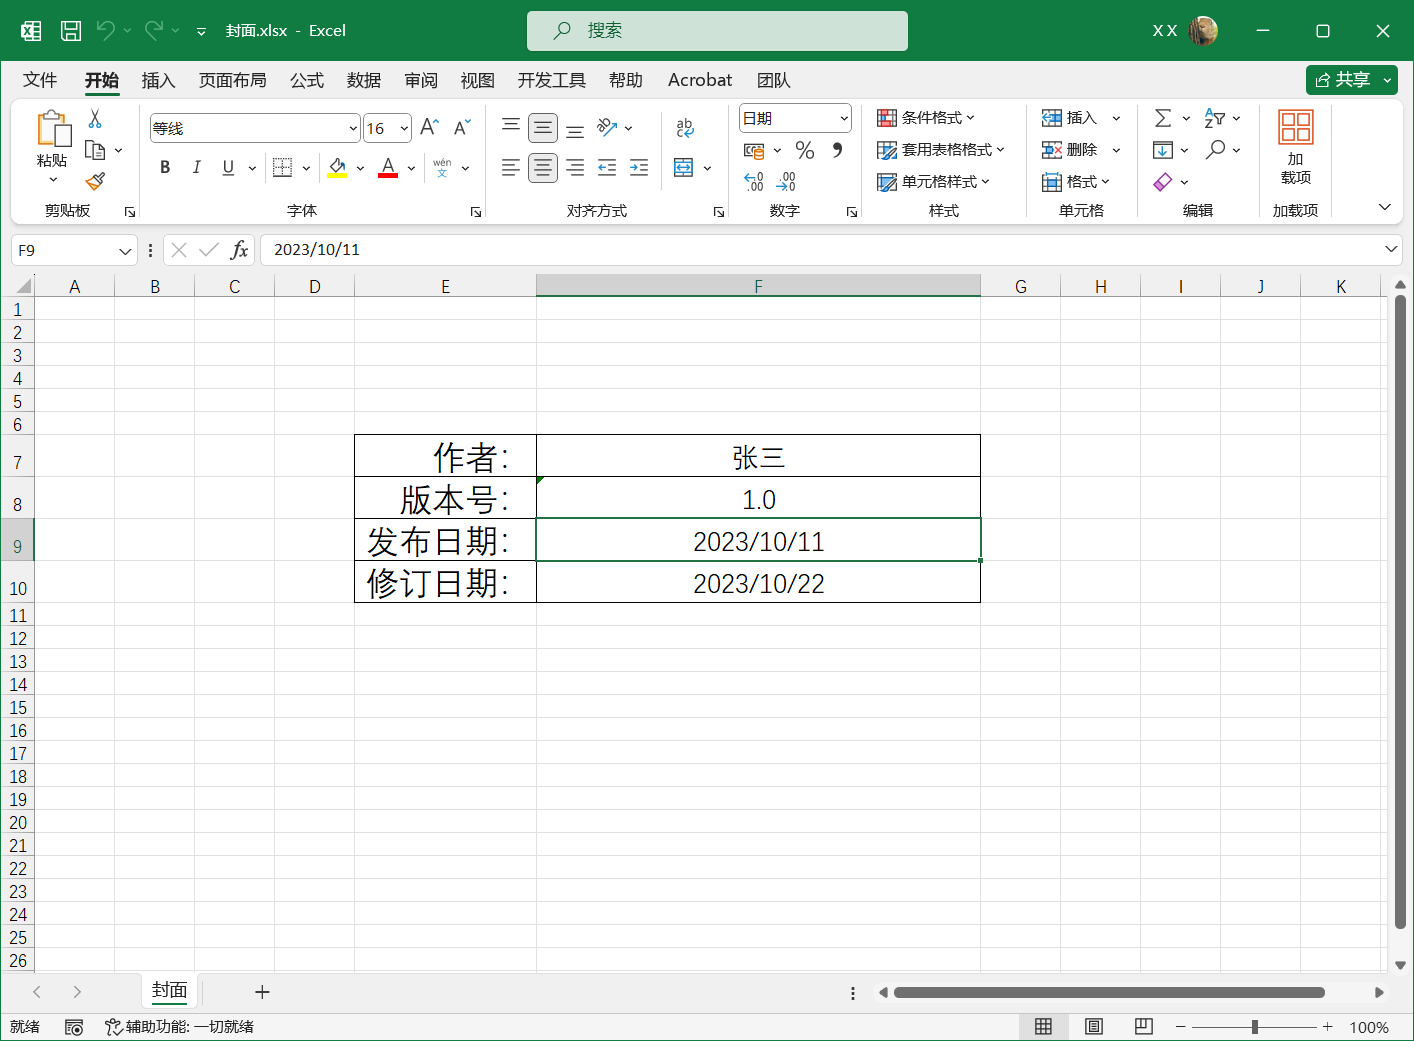Switch to the 插入 ribbon tab
The height and width of the screenshot is (1041, 1414).
158,80
